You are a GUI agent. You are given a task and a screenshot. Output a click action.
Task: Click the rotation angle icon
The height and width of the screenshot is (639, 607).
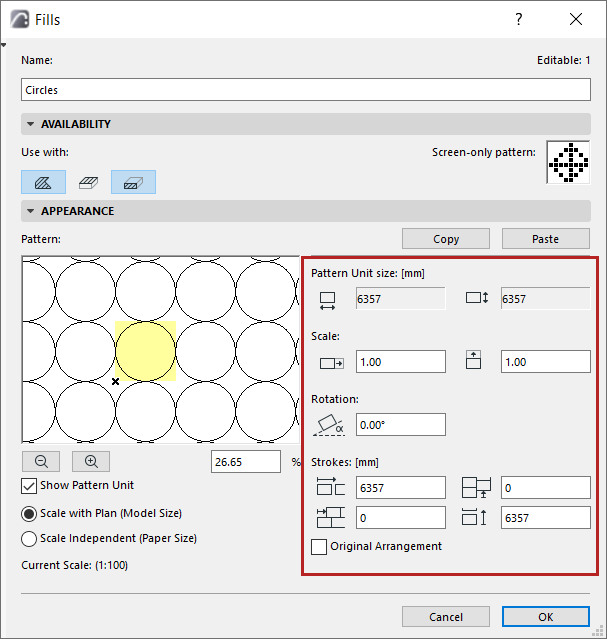[x=329, y=425]
